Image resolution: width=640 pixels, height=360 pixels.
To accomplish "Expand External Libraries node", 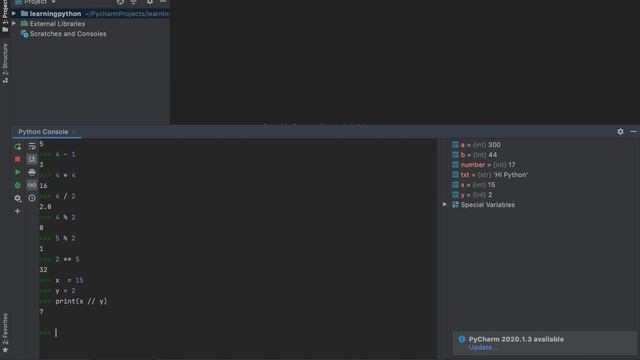I will tap(14, 24).
